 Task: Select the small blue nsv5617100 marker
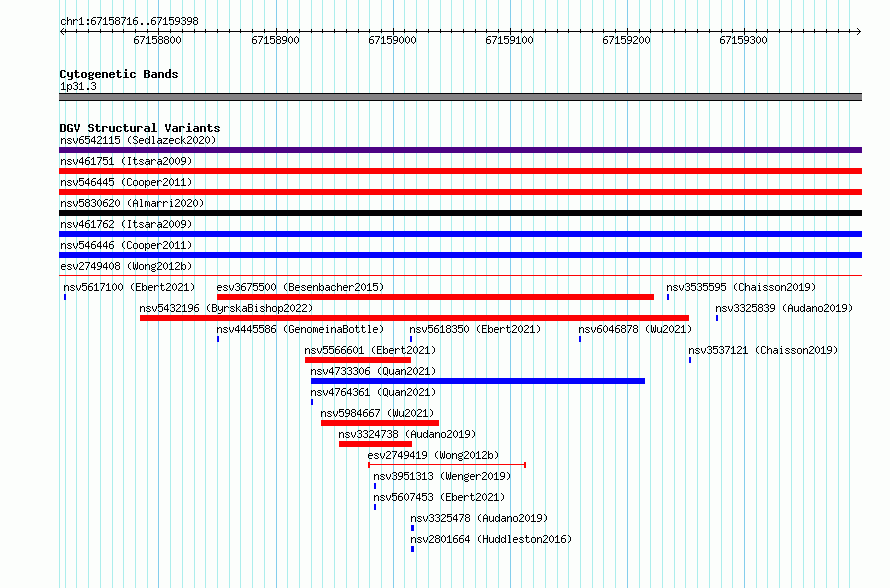pyautogui.click(x=65, y=297)
